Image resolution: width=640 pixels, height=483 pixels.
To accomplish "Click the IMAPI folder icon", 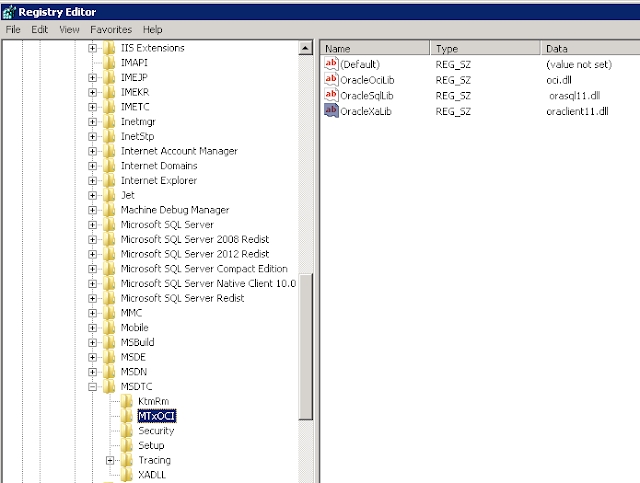I will click(109, 62).
